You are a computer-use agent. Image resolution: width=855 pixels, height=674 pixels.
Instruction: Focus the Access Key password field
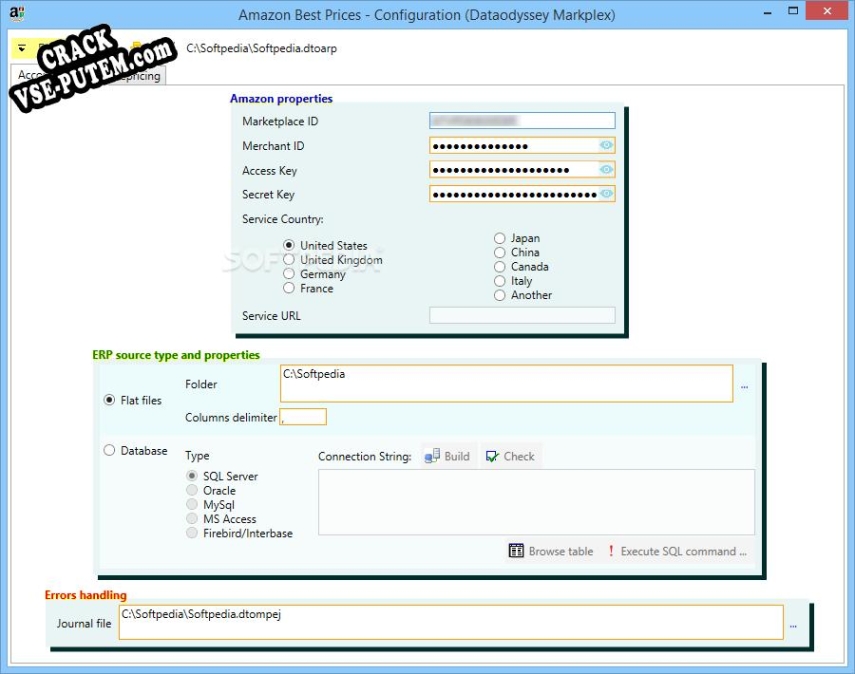[x=514, y=170]
